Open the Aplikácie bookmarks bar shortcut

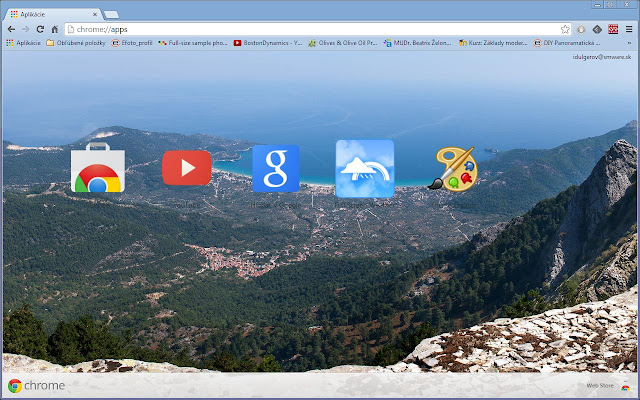[23, 43]
